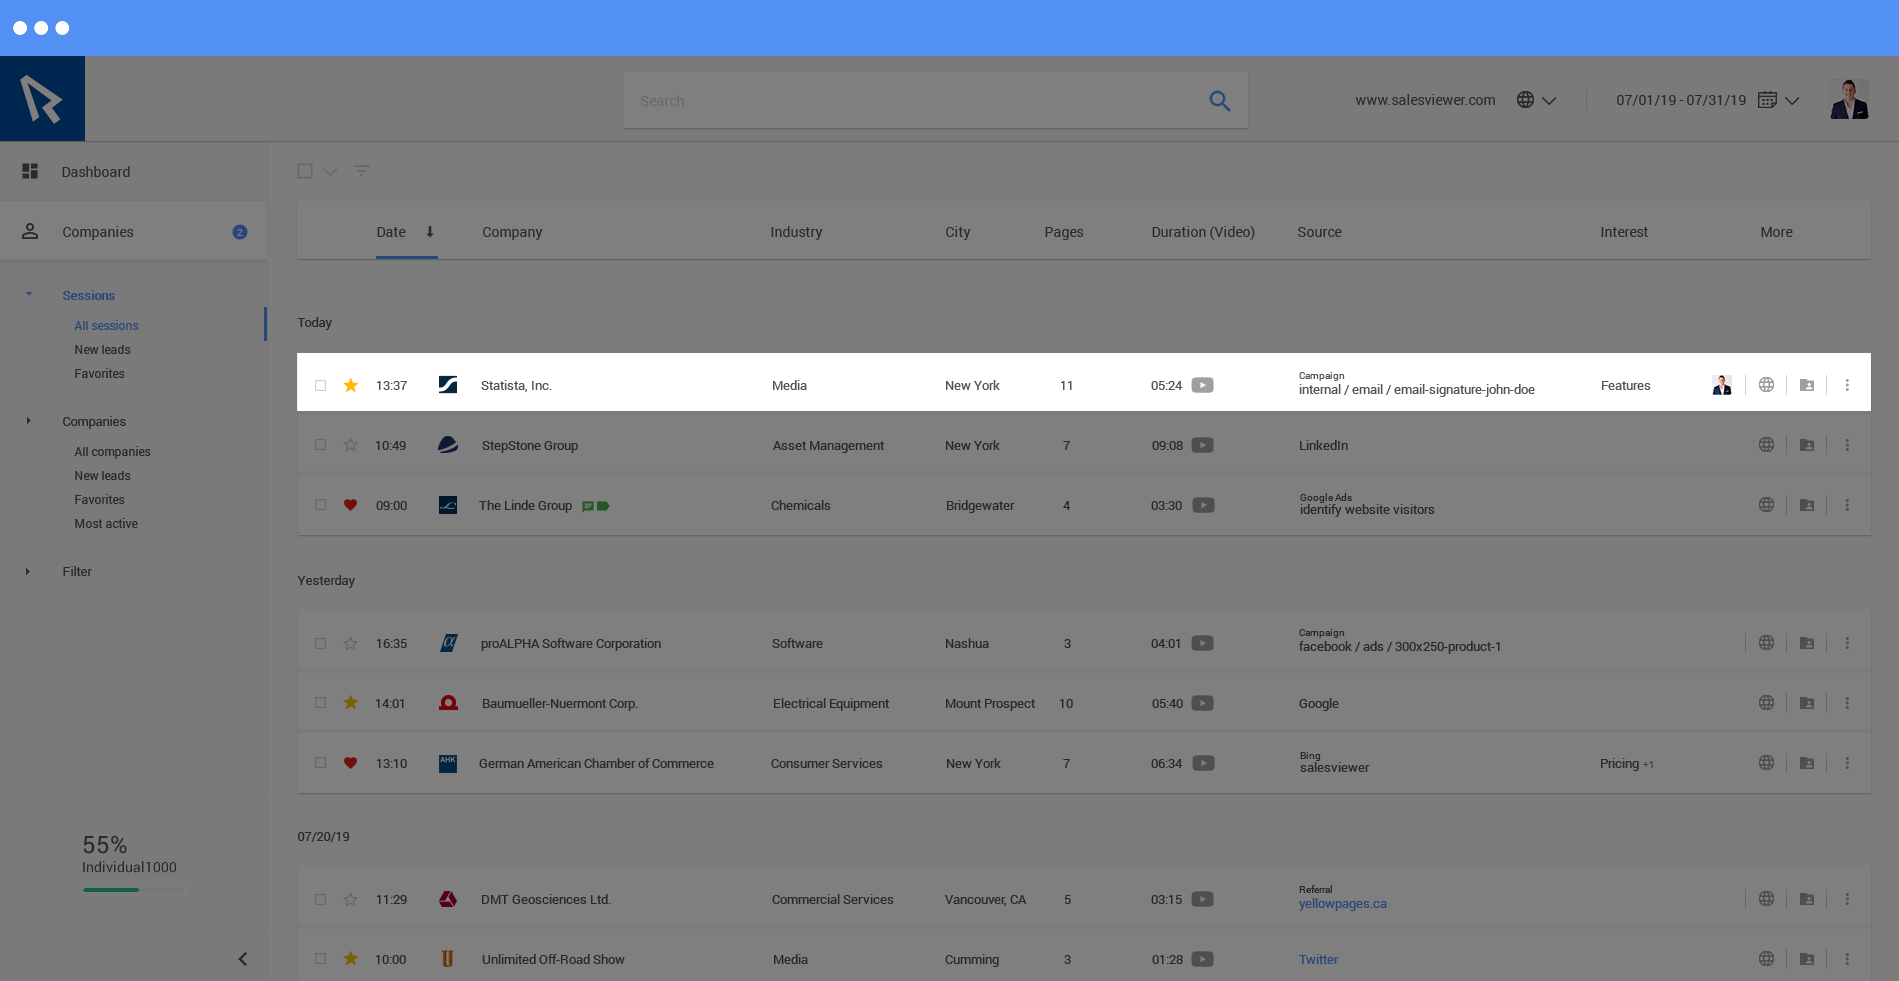
Task: Expand the Filter section in the sidebar
Action: point(28,572)
